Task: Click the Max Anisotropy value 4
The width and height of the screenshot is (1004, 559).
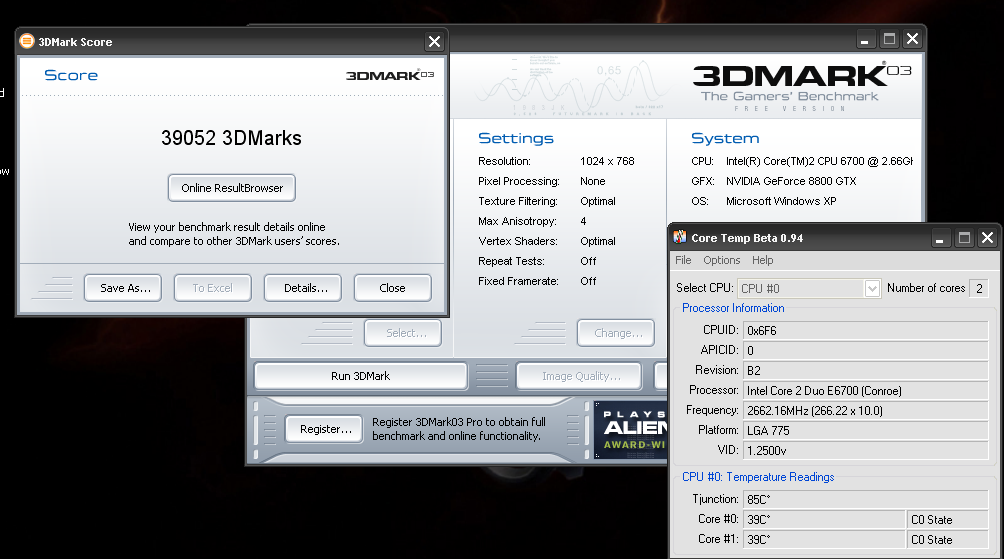Action: pos(583,221)
